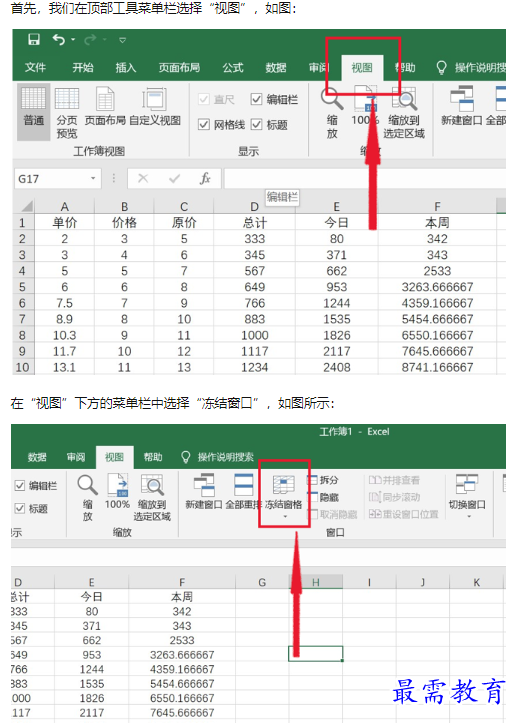Open the 文件 tab

pos(35,68)
